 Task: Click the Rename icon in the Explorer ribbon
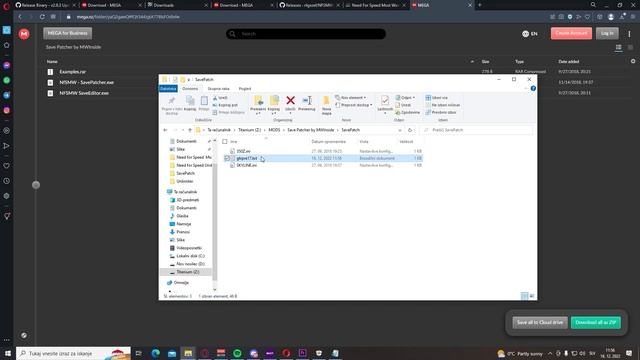pyautogui.click(x=307, y=100)
